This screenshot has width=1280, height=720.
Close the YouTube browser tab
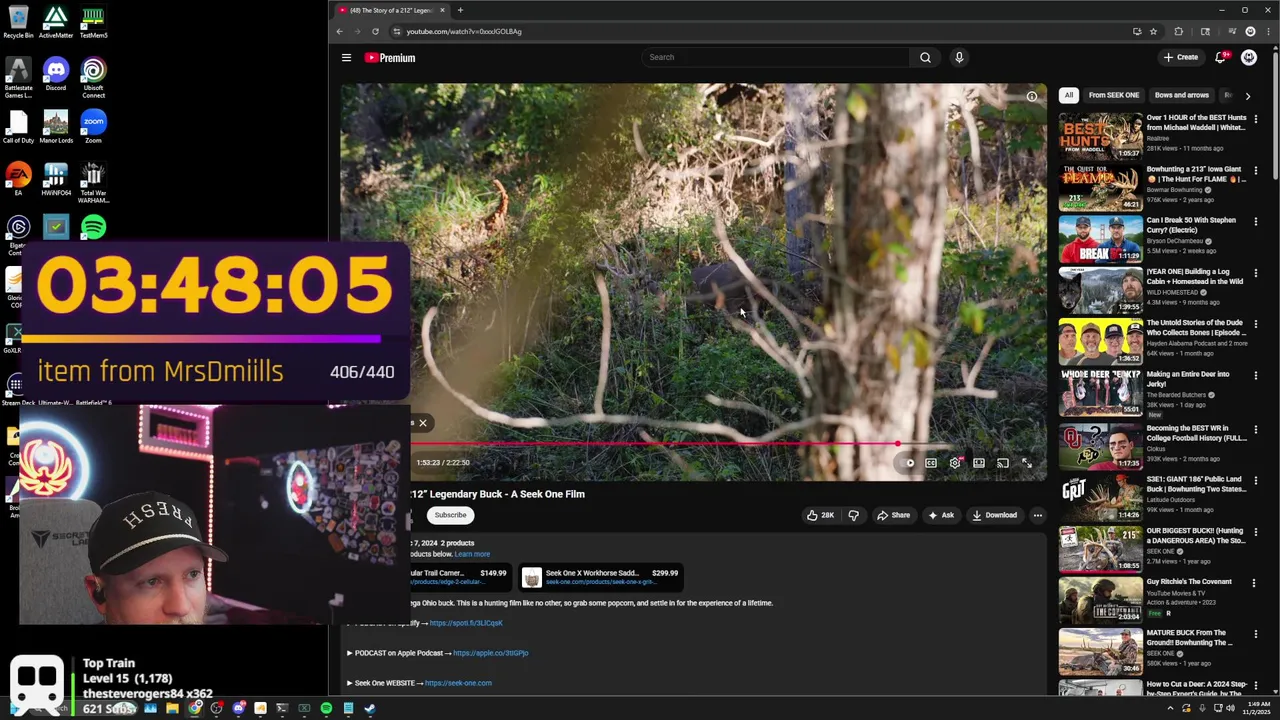[x=442, y=10]
